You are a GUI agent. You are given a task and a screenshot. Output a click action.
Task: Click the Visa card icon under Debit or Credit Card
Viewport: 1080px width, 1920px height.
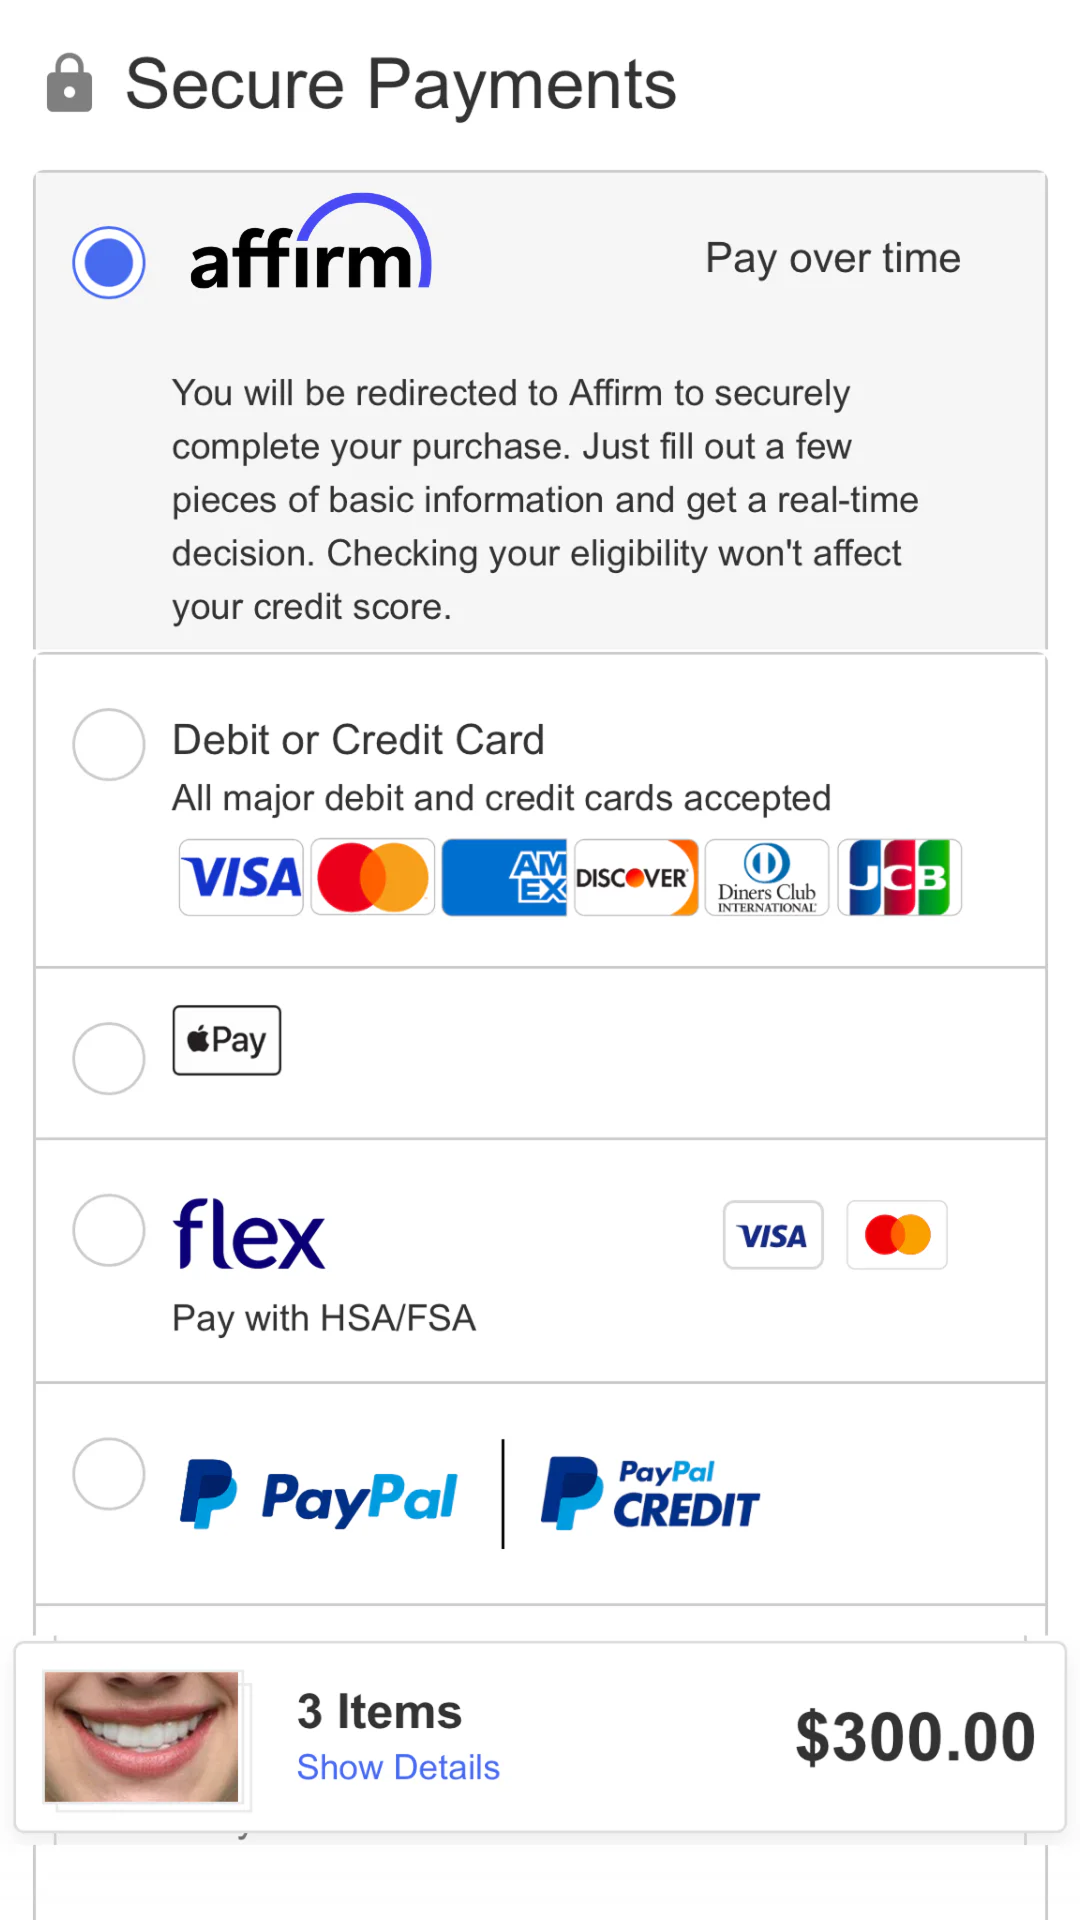click(x=241, y=877)
